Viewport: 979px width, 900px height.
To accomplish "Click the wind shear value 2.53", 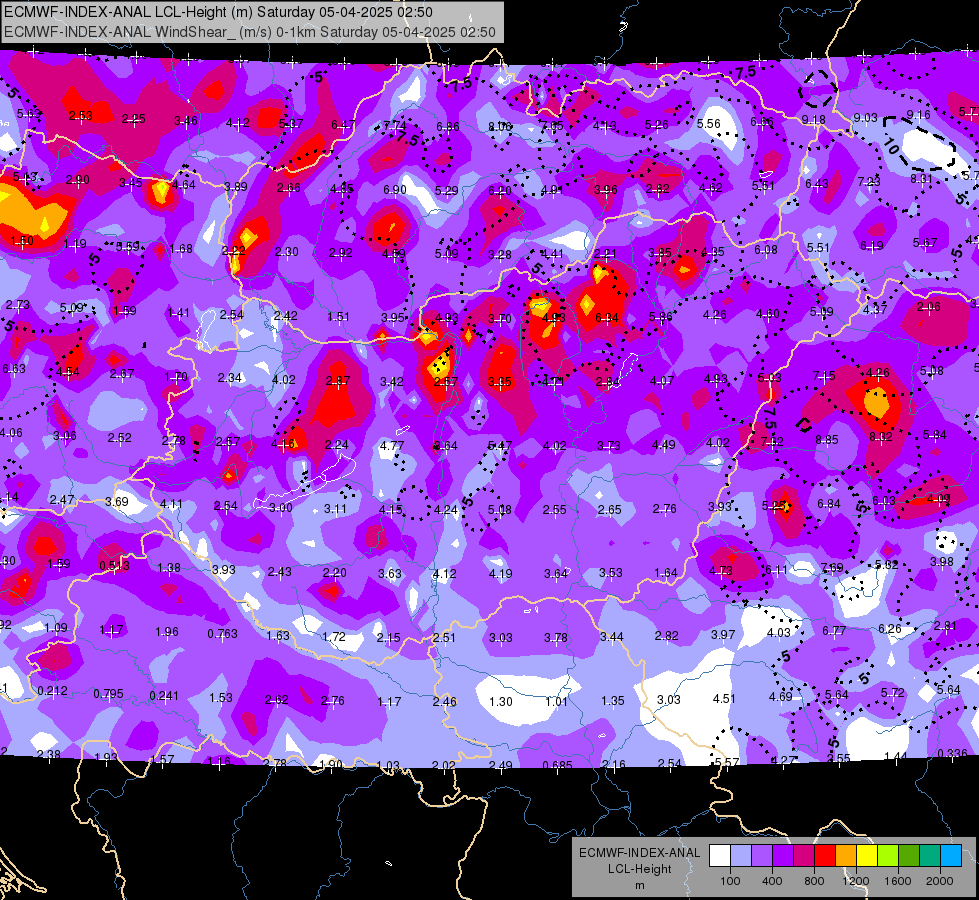I will coord(81,116).
